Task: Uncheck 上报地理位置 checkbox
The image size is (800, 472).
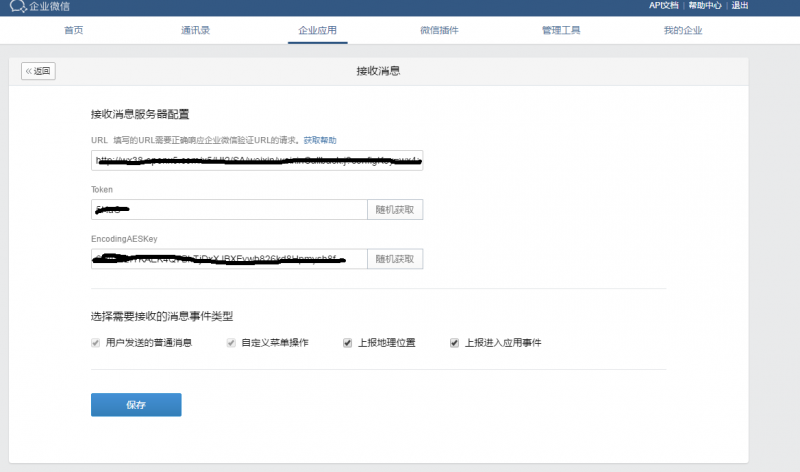Action: (347, 343)
